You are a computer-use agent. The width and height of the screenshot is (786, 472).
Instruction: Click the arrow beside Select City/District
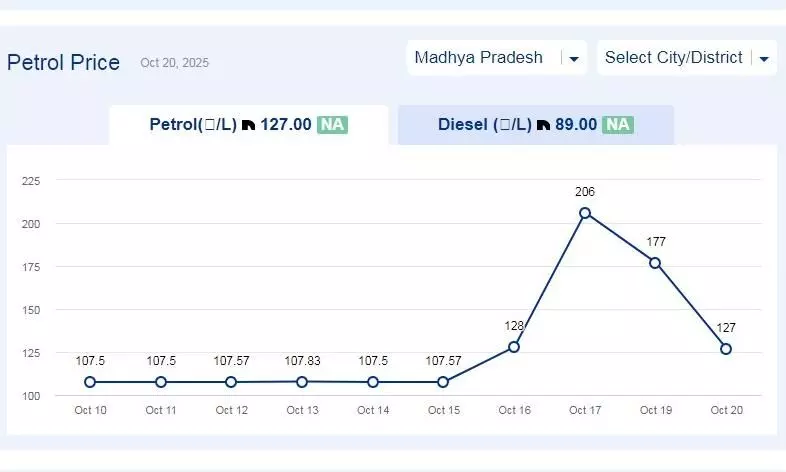pyautogui.click(x=765, y=59)
